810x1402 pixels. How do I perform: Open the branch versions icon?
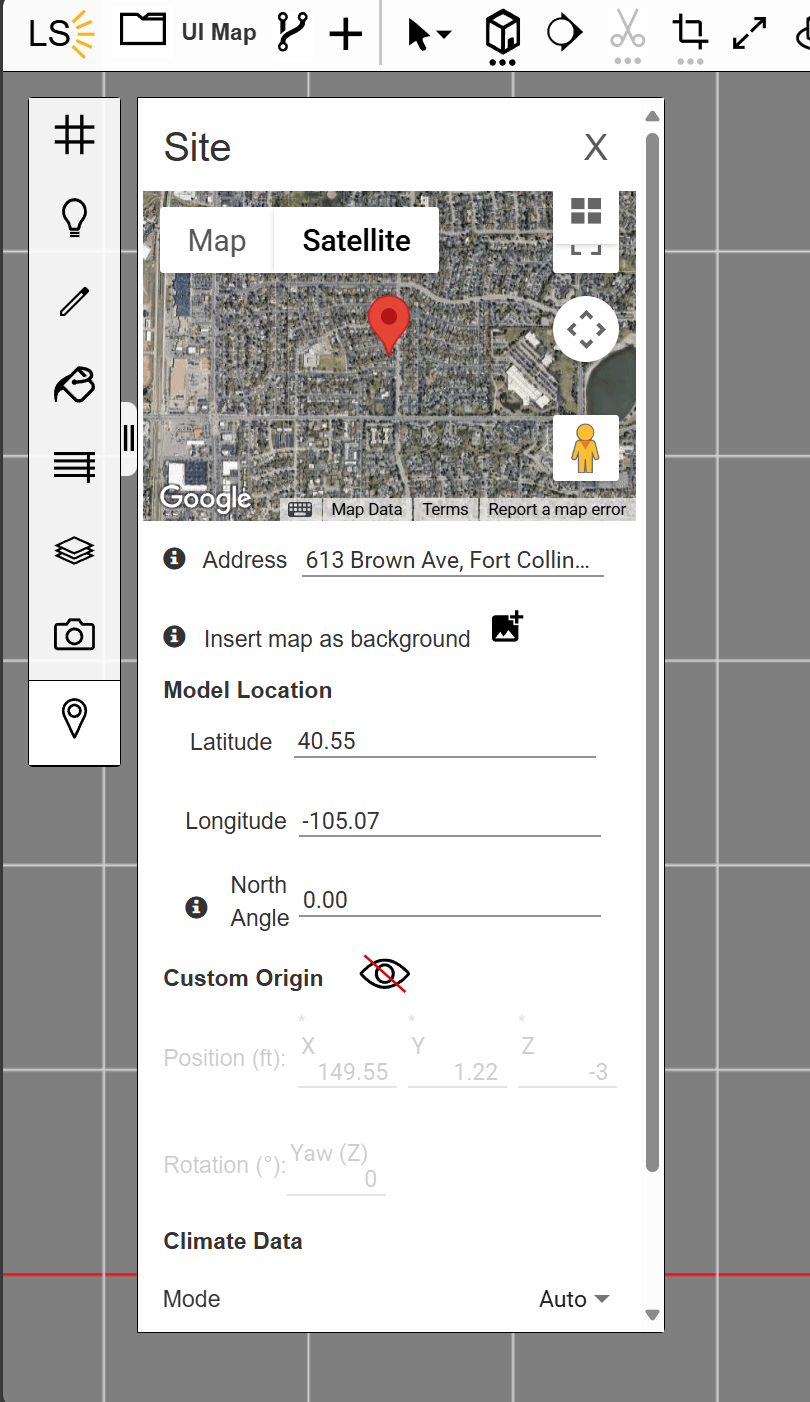pos(293,32)
